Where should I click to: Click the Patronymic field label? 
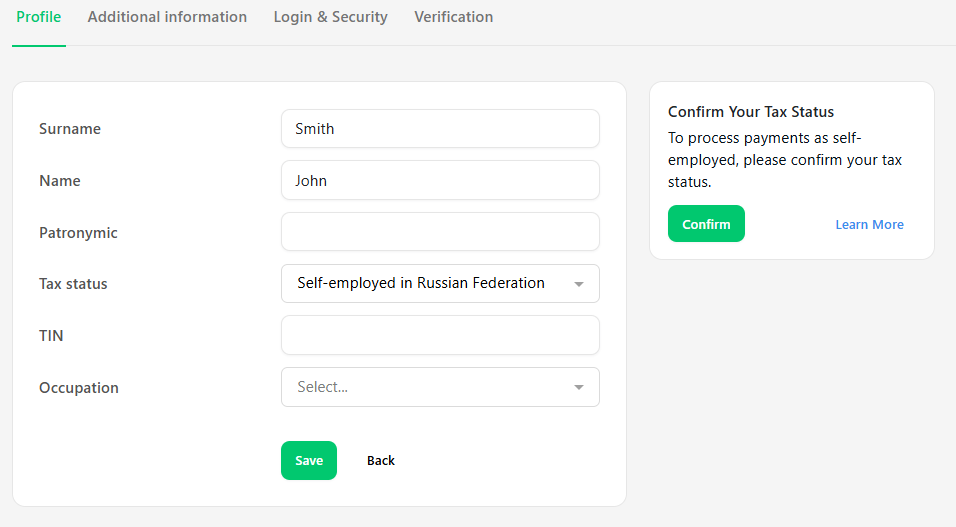point(78,233)
